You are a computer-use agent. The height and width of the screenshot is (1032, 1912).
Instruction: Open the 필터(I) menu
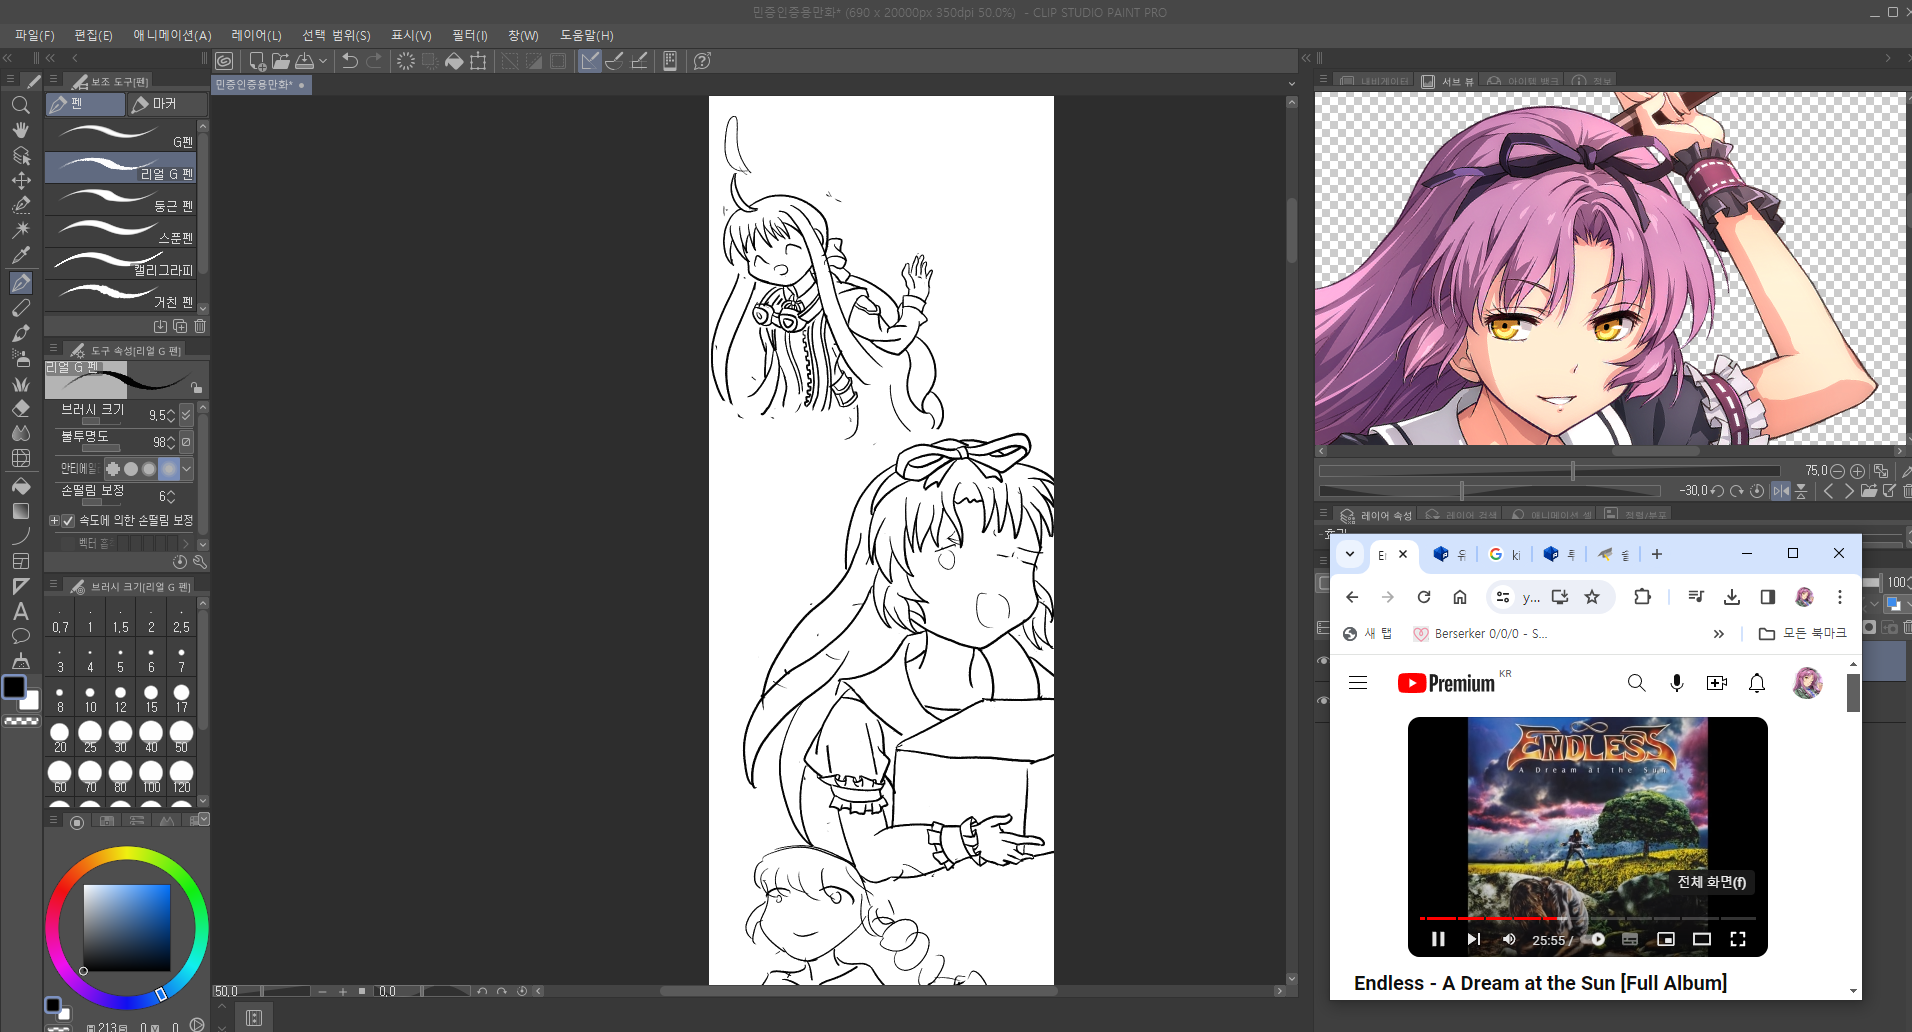pos(469,35)
